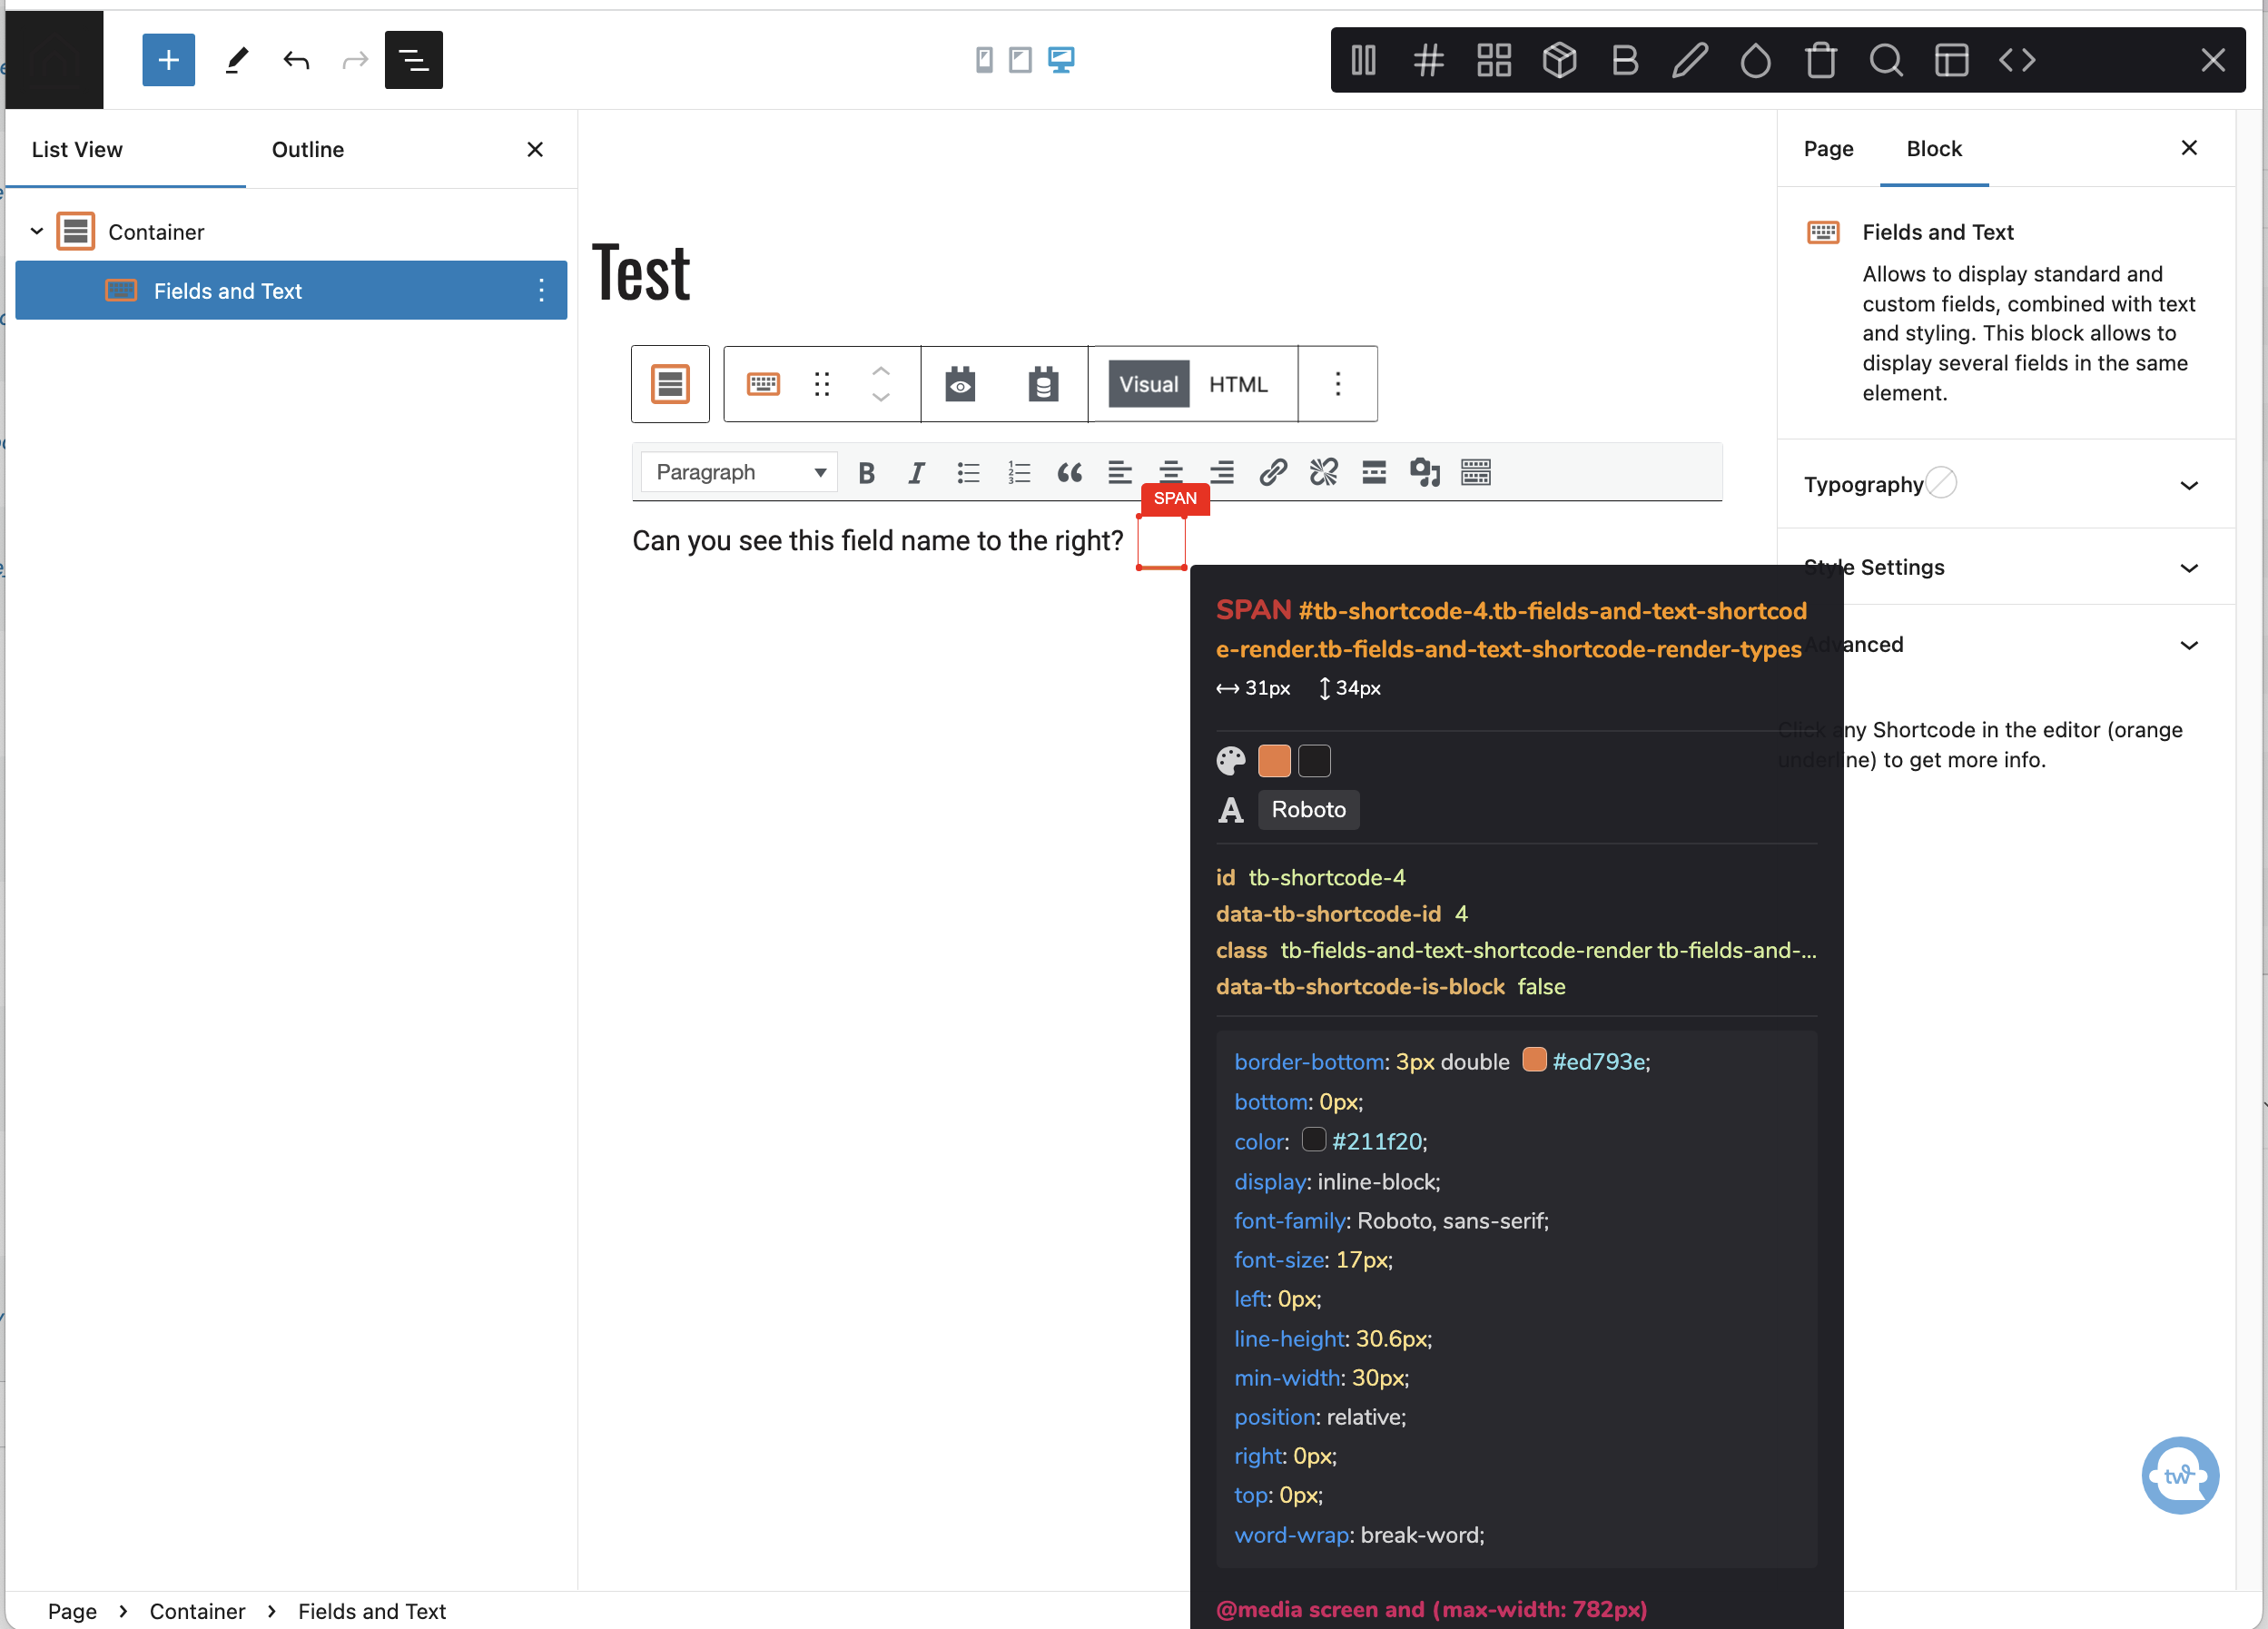The image size is (2268, 1629).
Task: Align text left
Action: [x=1120, y=472]
